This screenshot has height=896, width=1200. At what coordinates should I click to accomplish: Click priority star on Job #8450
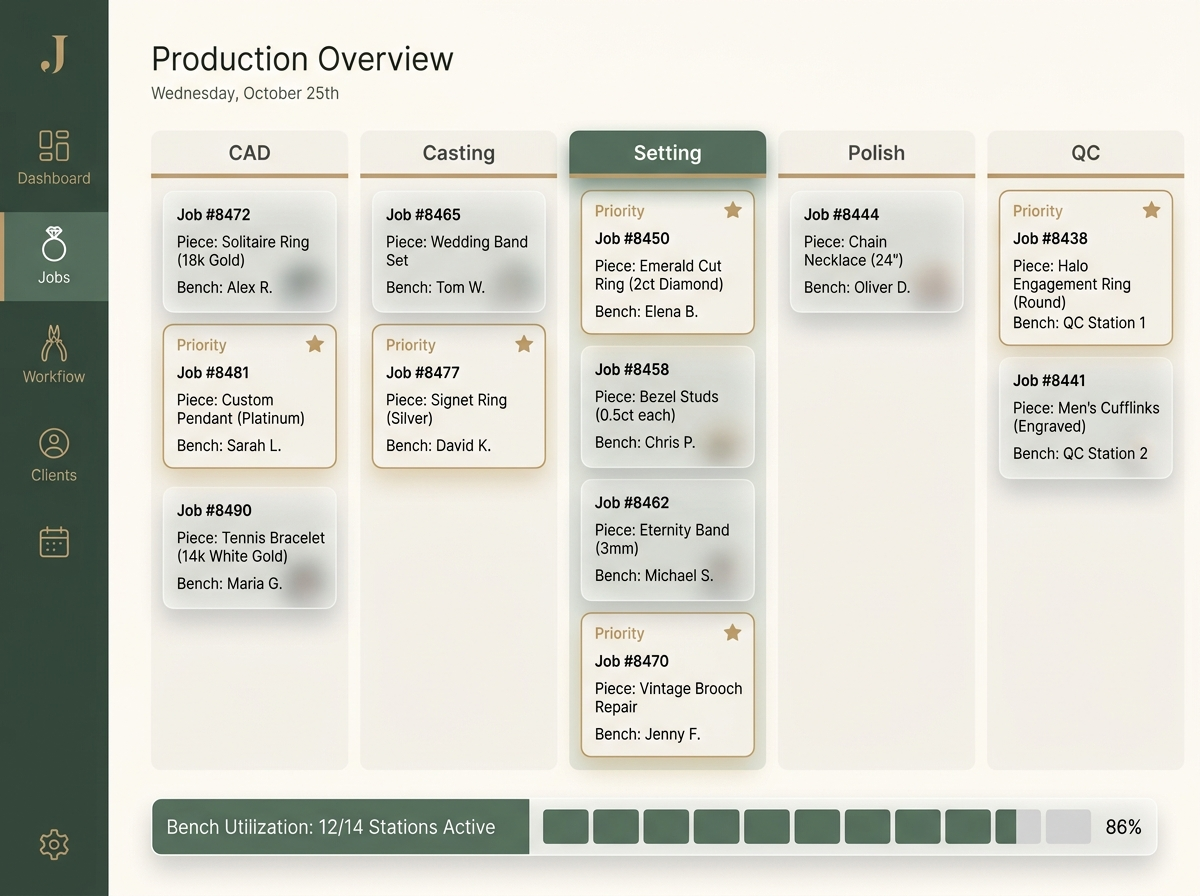(x=733, y=210)
